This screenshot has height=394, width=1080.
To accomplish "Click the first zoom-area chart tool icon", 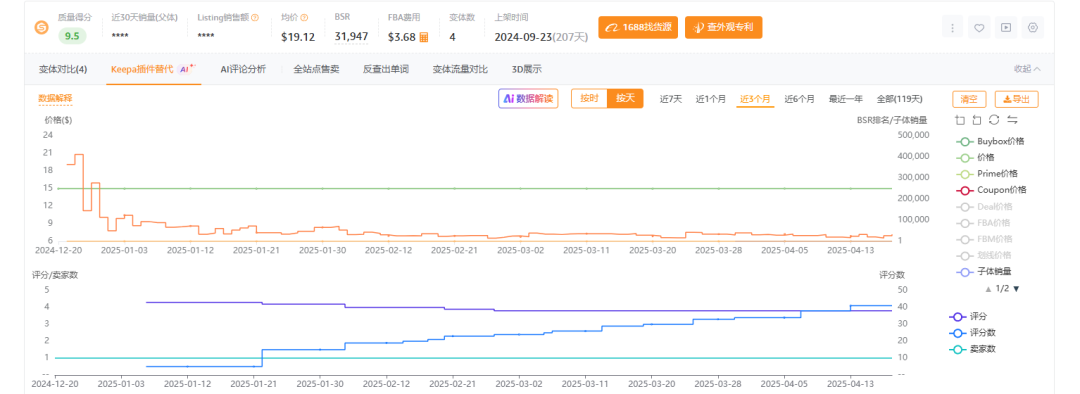I will click(x=959, y=120).
